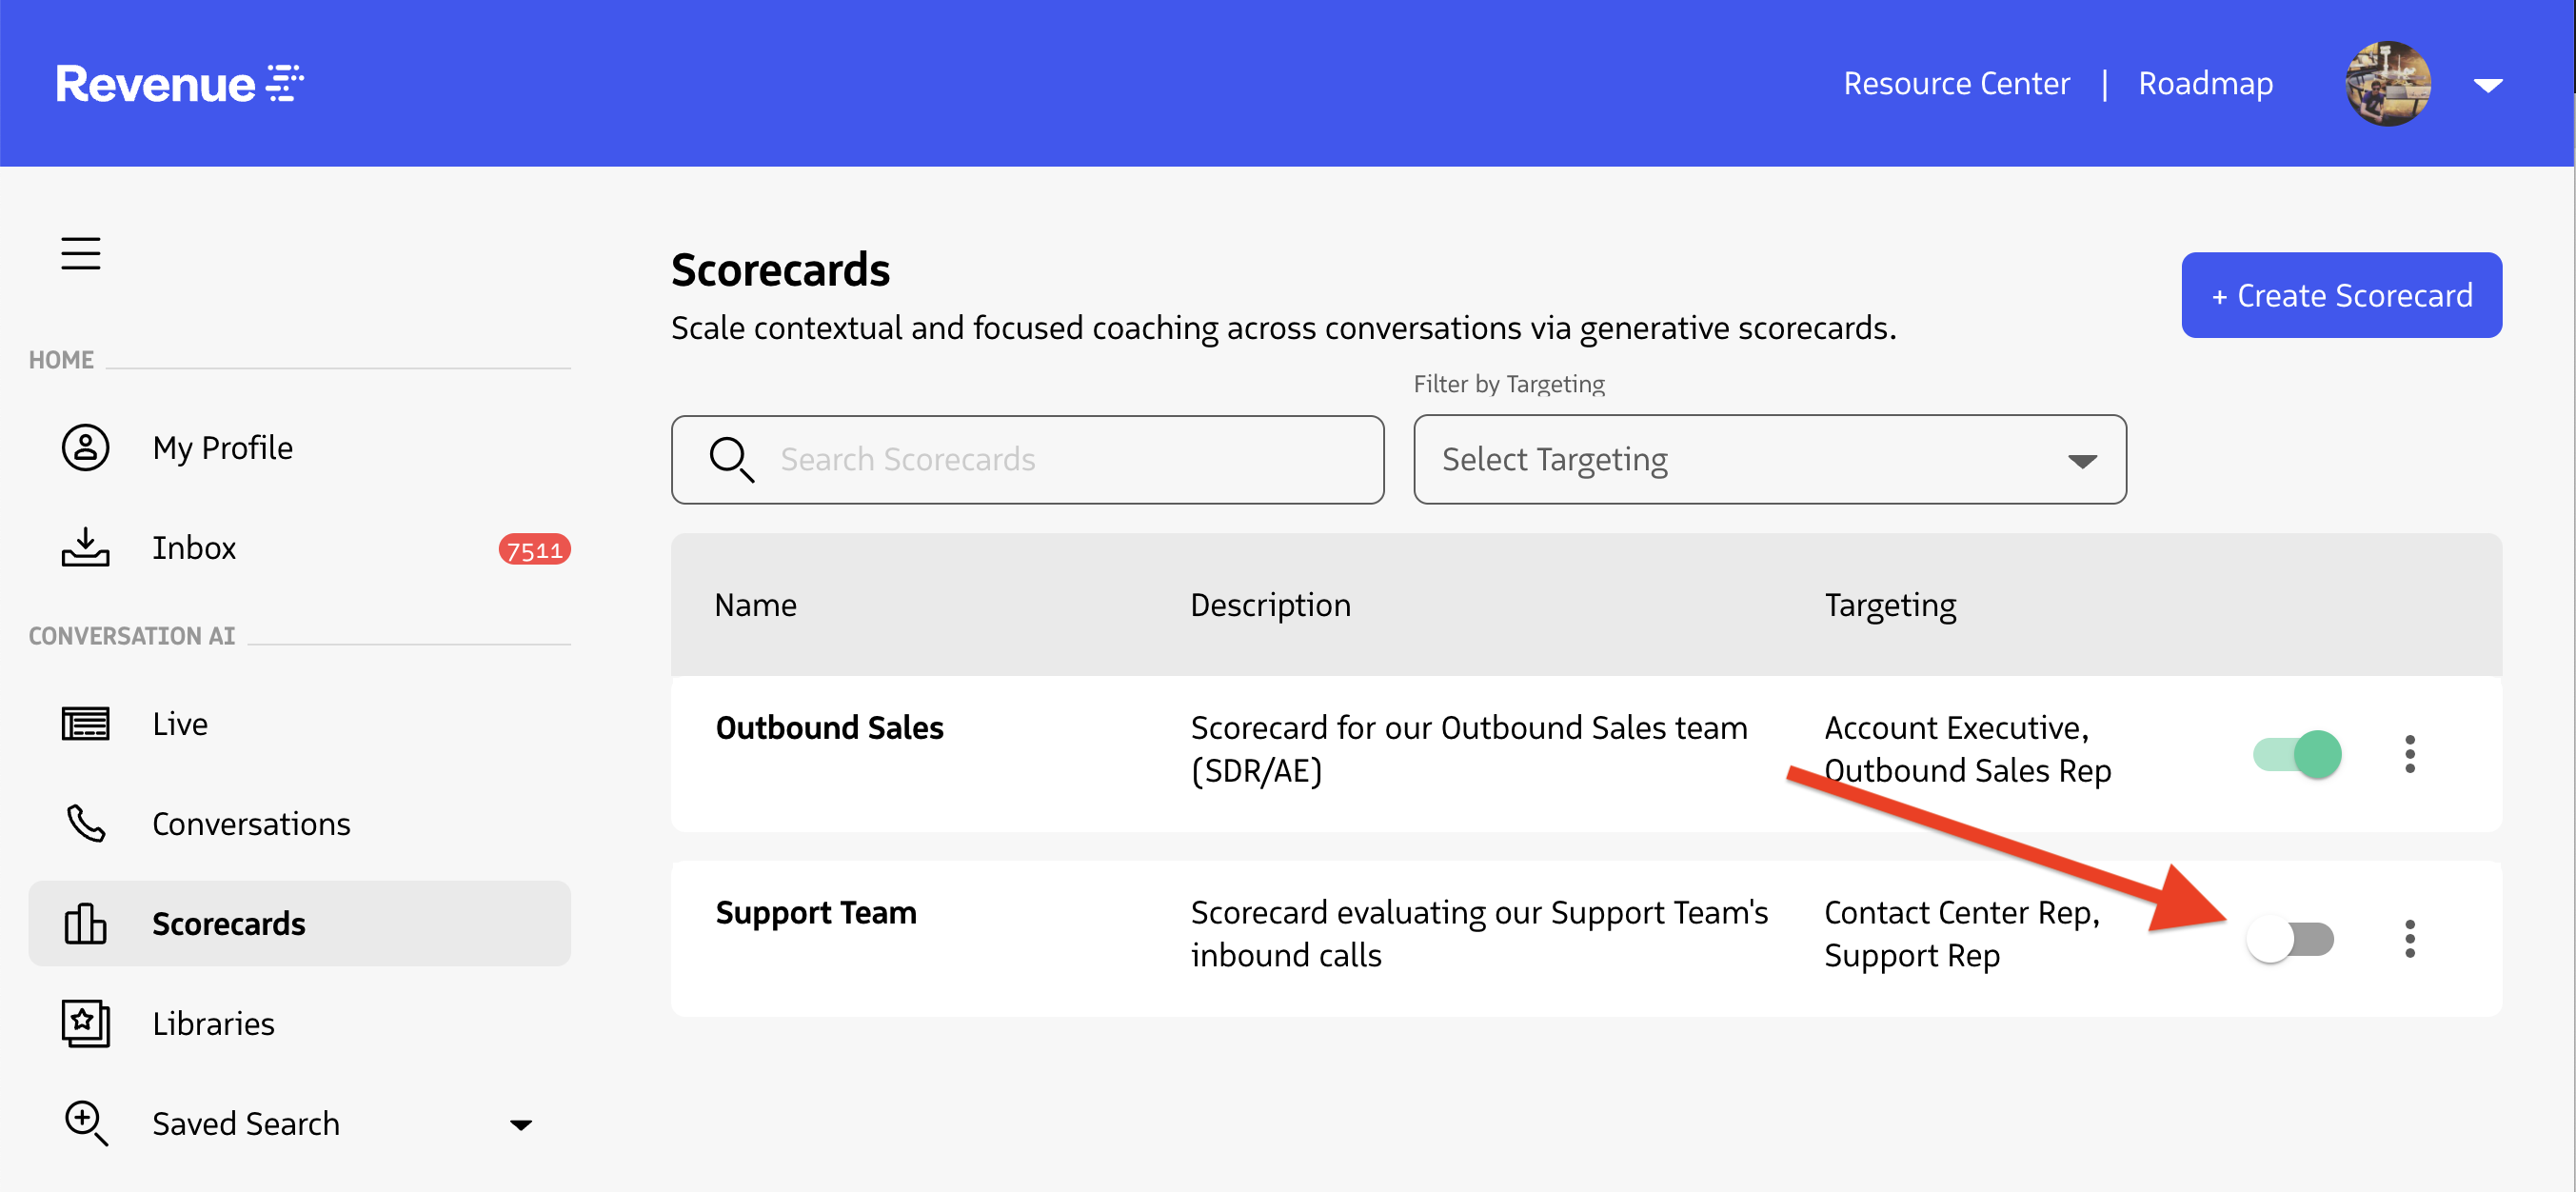The width and height of the screenshot is (2576, 1192).
Task: Click the Libraries star icon
Action: (x=85, y=1023)
